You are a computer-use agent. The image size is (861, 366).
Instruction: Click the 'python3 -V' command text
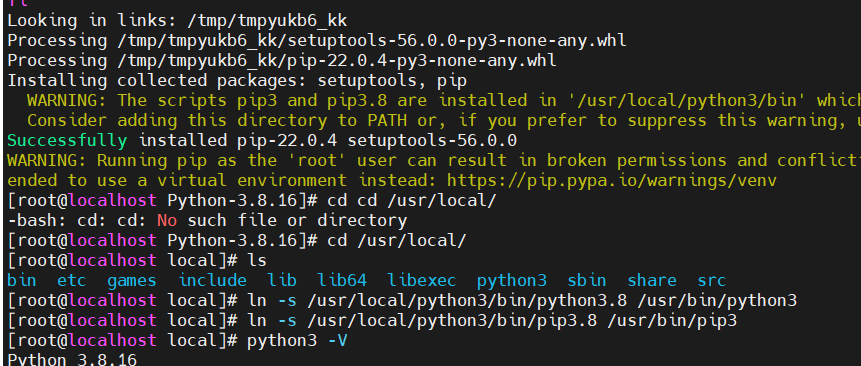(297, 341)
